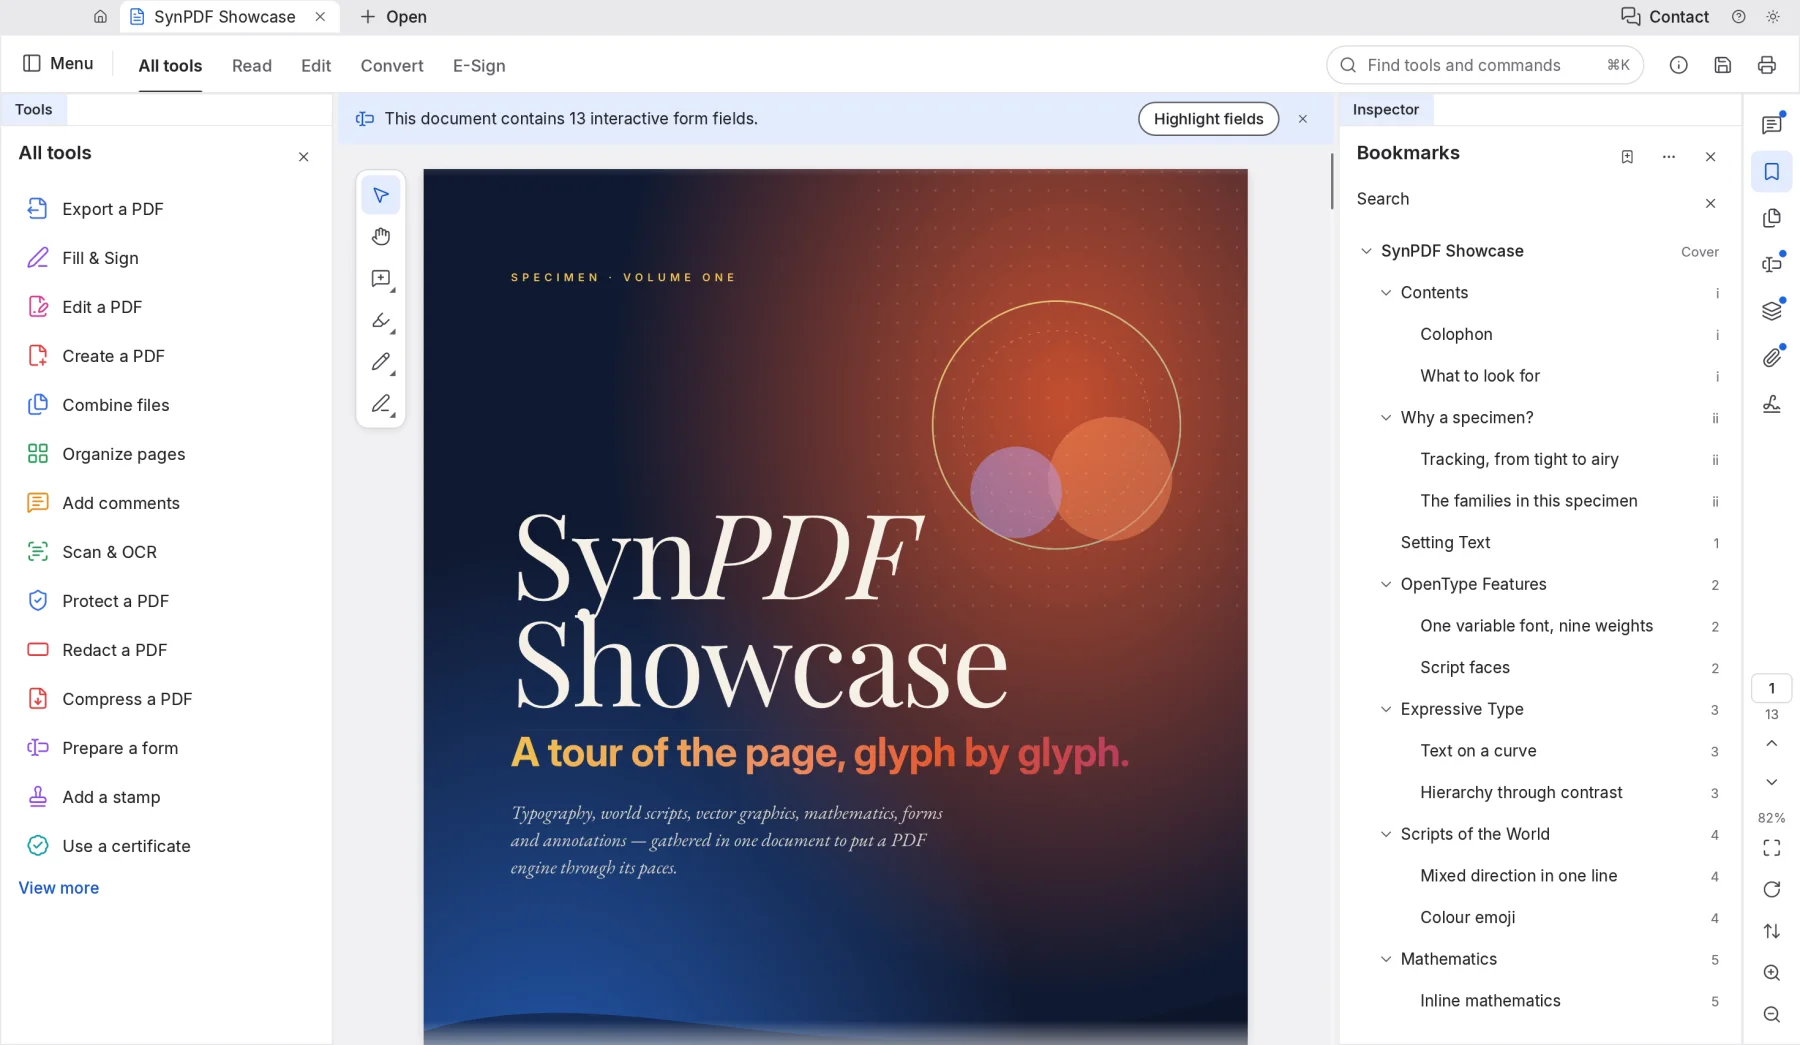The height and width of the screenshot is (1045, 1800).
Task: Choose the signature pen tool
Action: click(381, 404)
